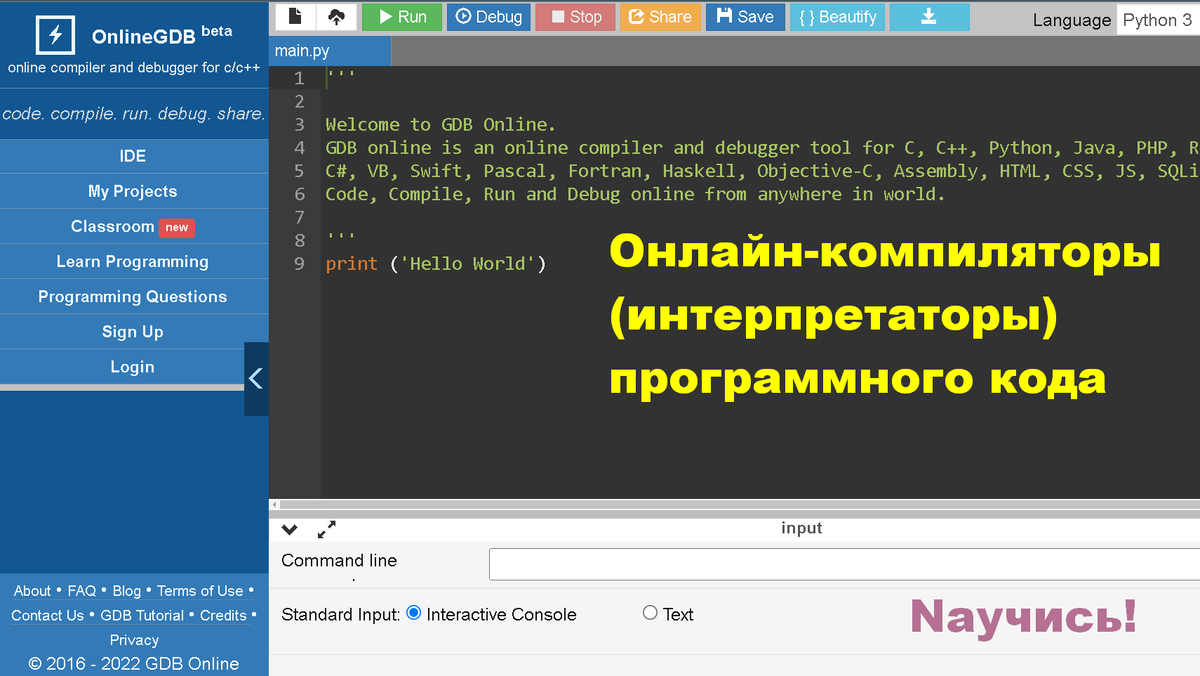Click Login in sidebar
This screenshot has width=1200, height=676.
tap(133, 366)
